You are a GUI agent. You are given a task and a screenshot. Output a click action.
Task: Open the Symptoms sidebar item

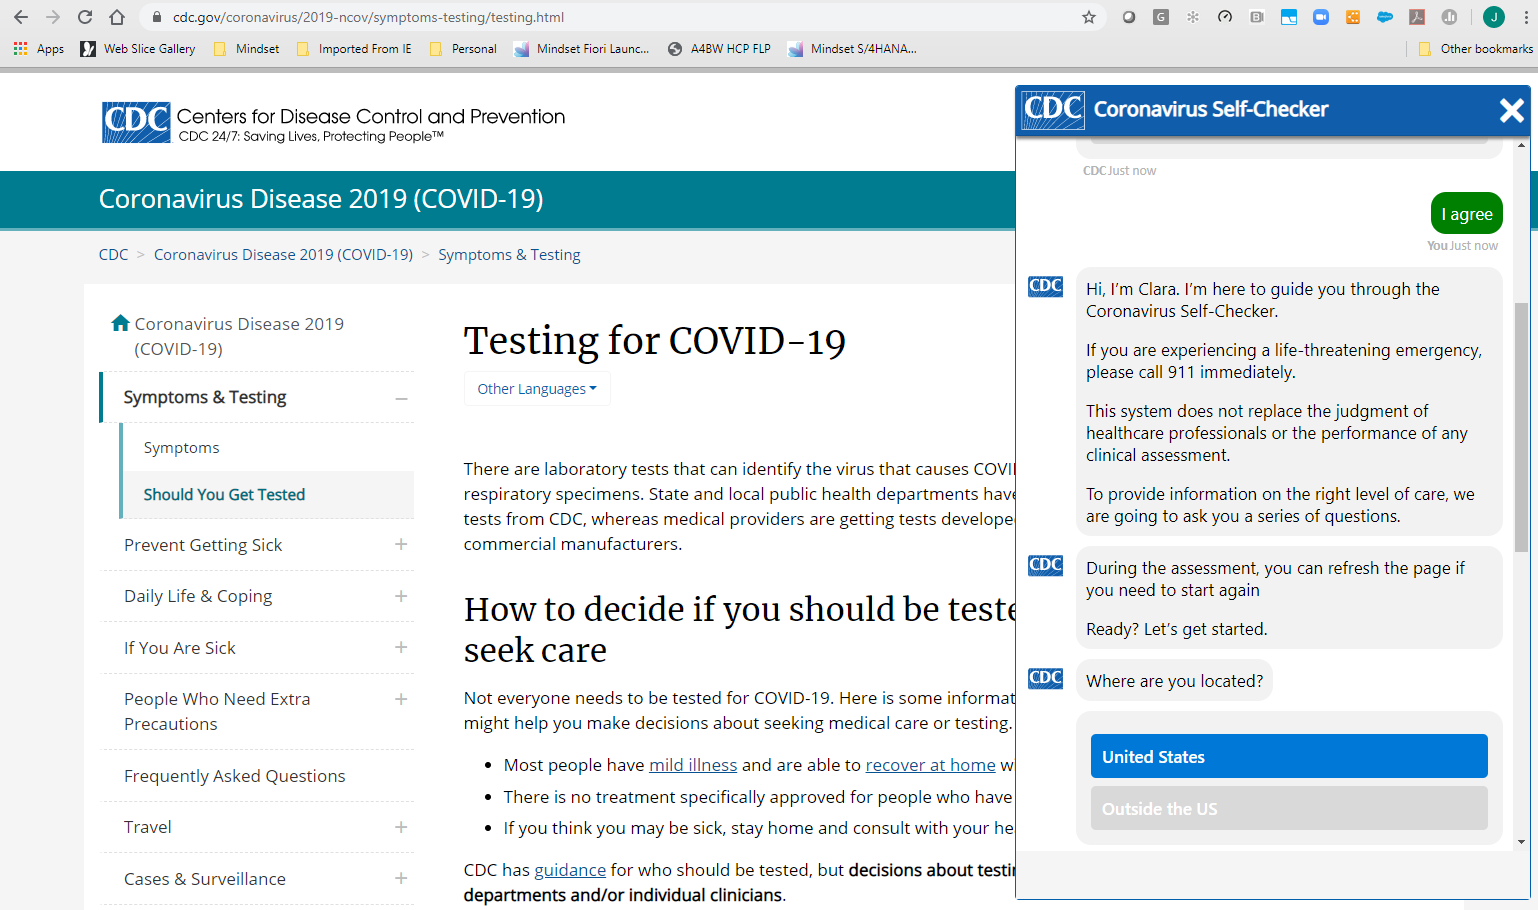pos(181,447)
